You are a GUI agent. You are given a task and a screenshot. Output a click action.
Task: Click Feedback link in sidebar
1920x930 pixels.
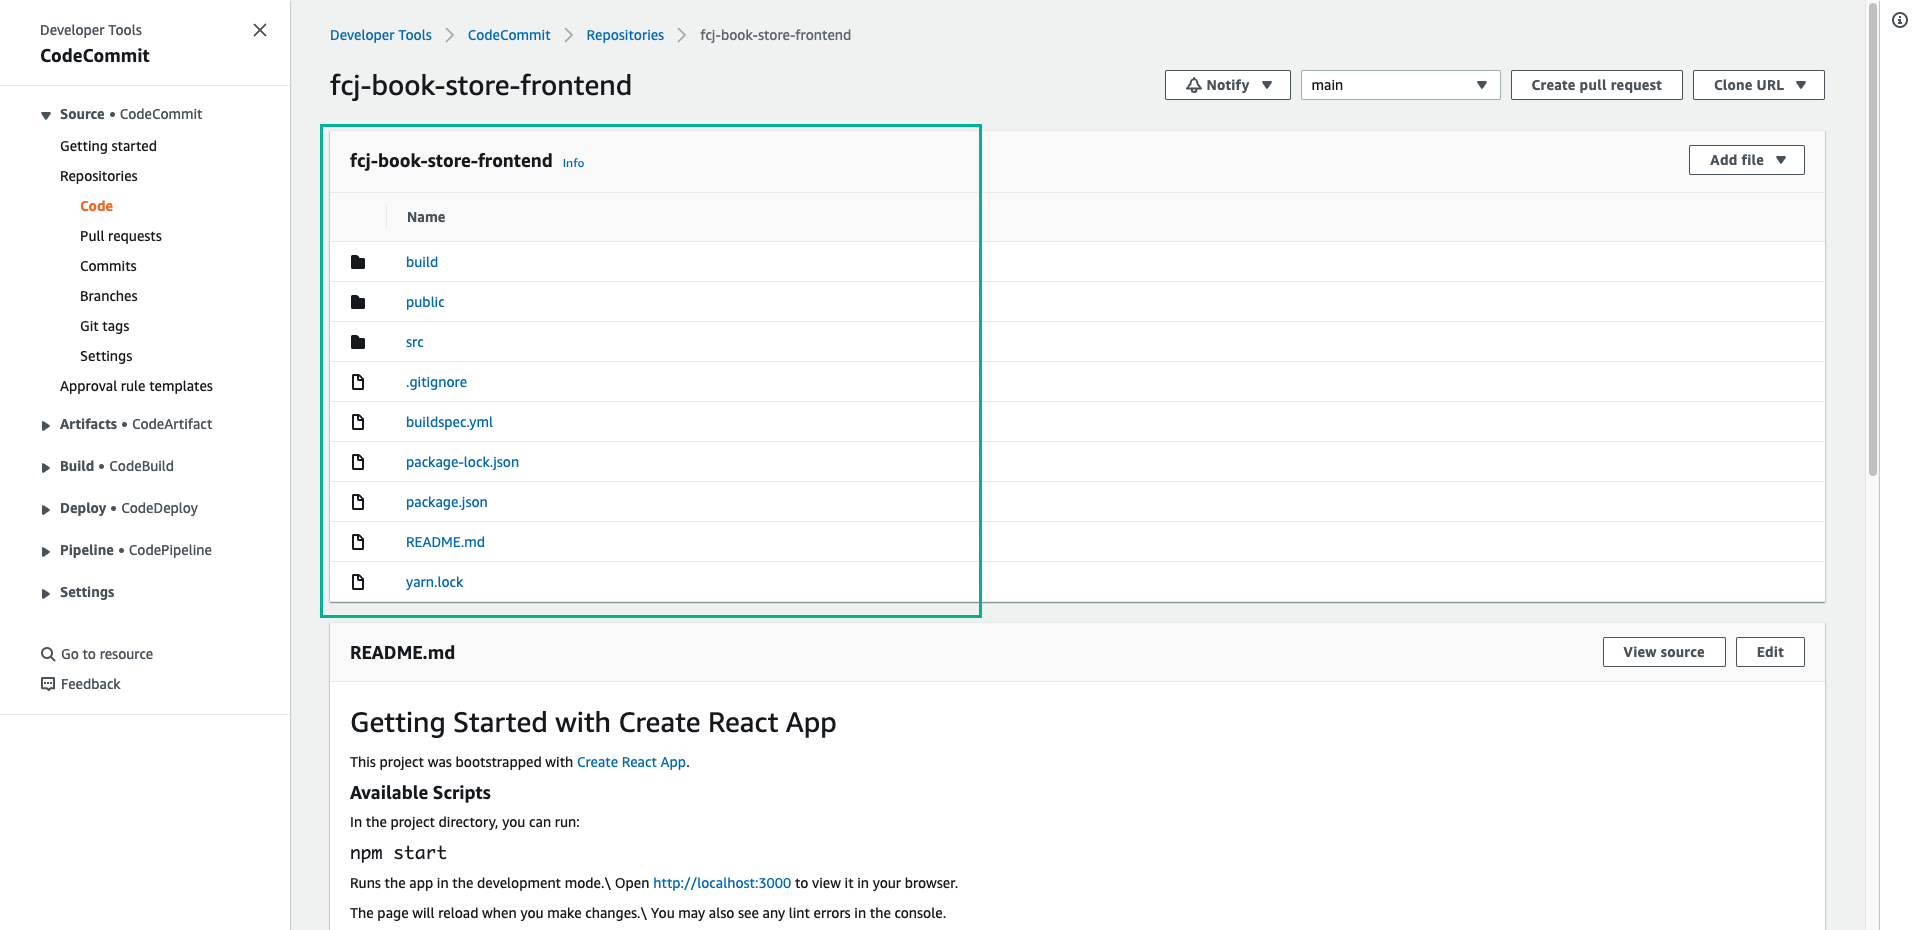click(x=90, y=684)
